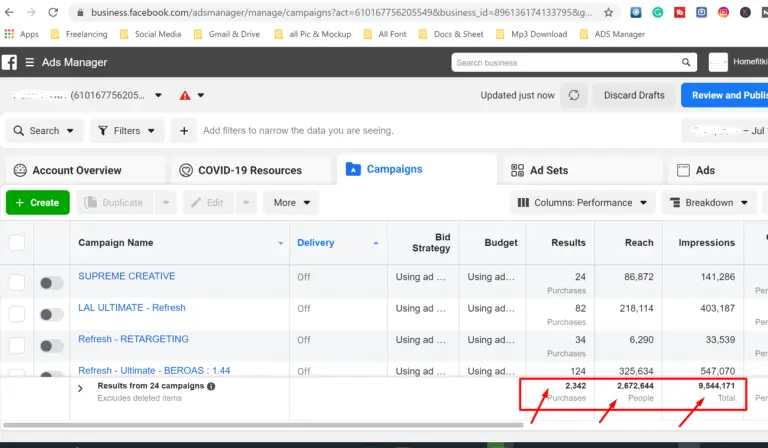Bookmark page with the star icon

(x=607, y=13)
